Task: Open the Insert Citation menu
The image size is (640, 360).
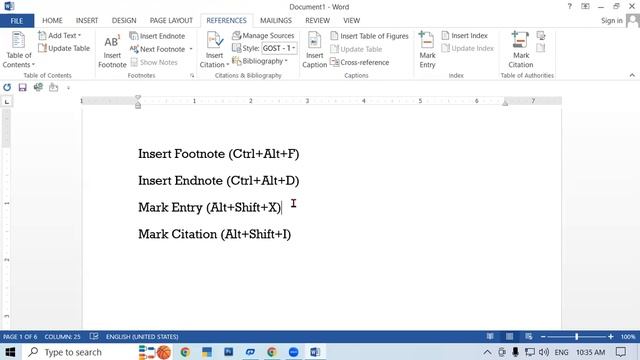Action: point(214,50)
